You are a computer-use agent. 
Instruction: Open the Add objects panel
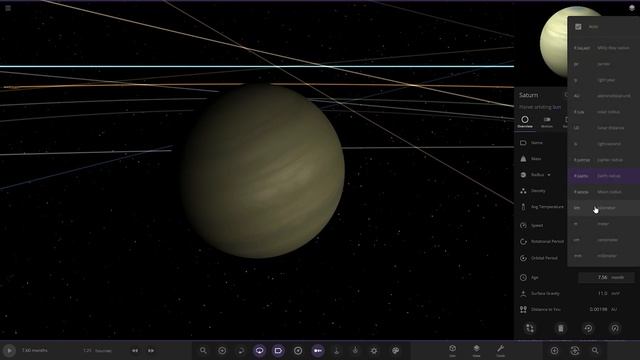pos(452,350)
